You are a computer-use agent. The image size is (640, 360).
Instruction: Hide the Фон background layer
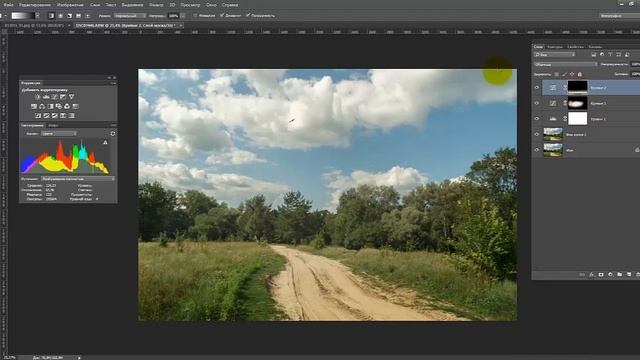537,150
